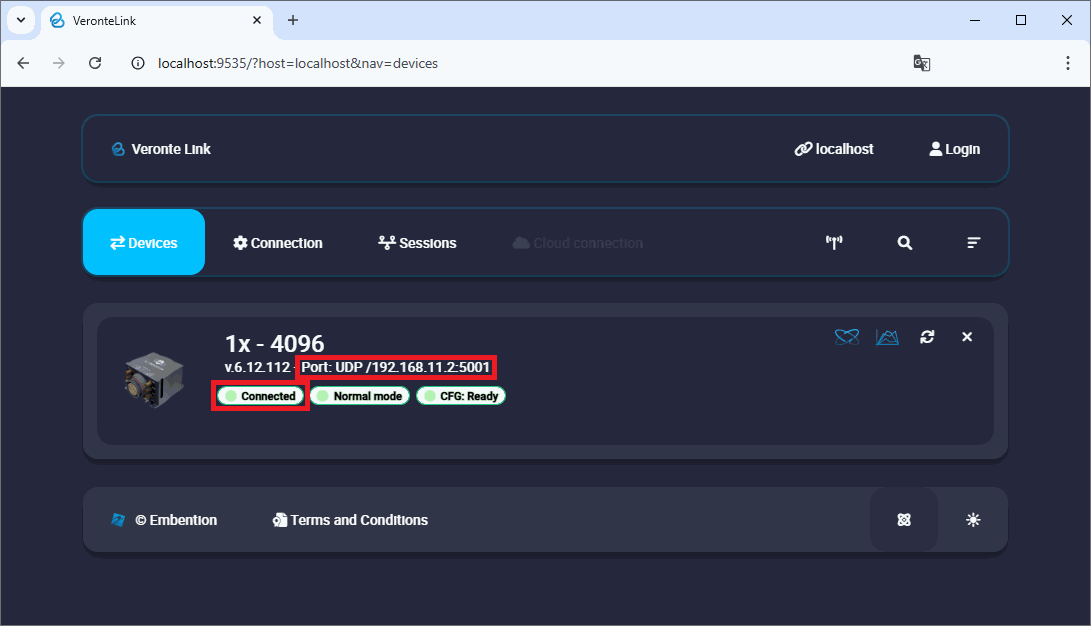This screenshot has width=1091, height=626.
Task: Click the magnifying glass search icon
Action: pos(905,243)
